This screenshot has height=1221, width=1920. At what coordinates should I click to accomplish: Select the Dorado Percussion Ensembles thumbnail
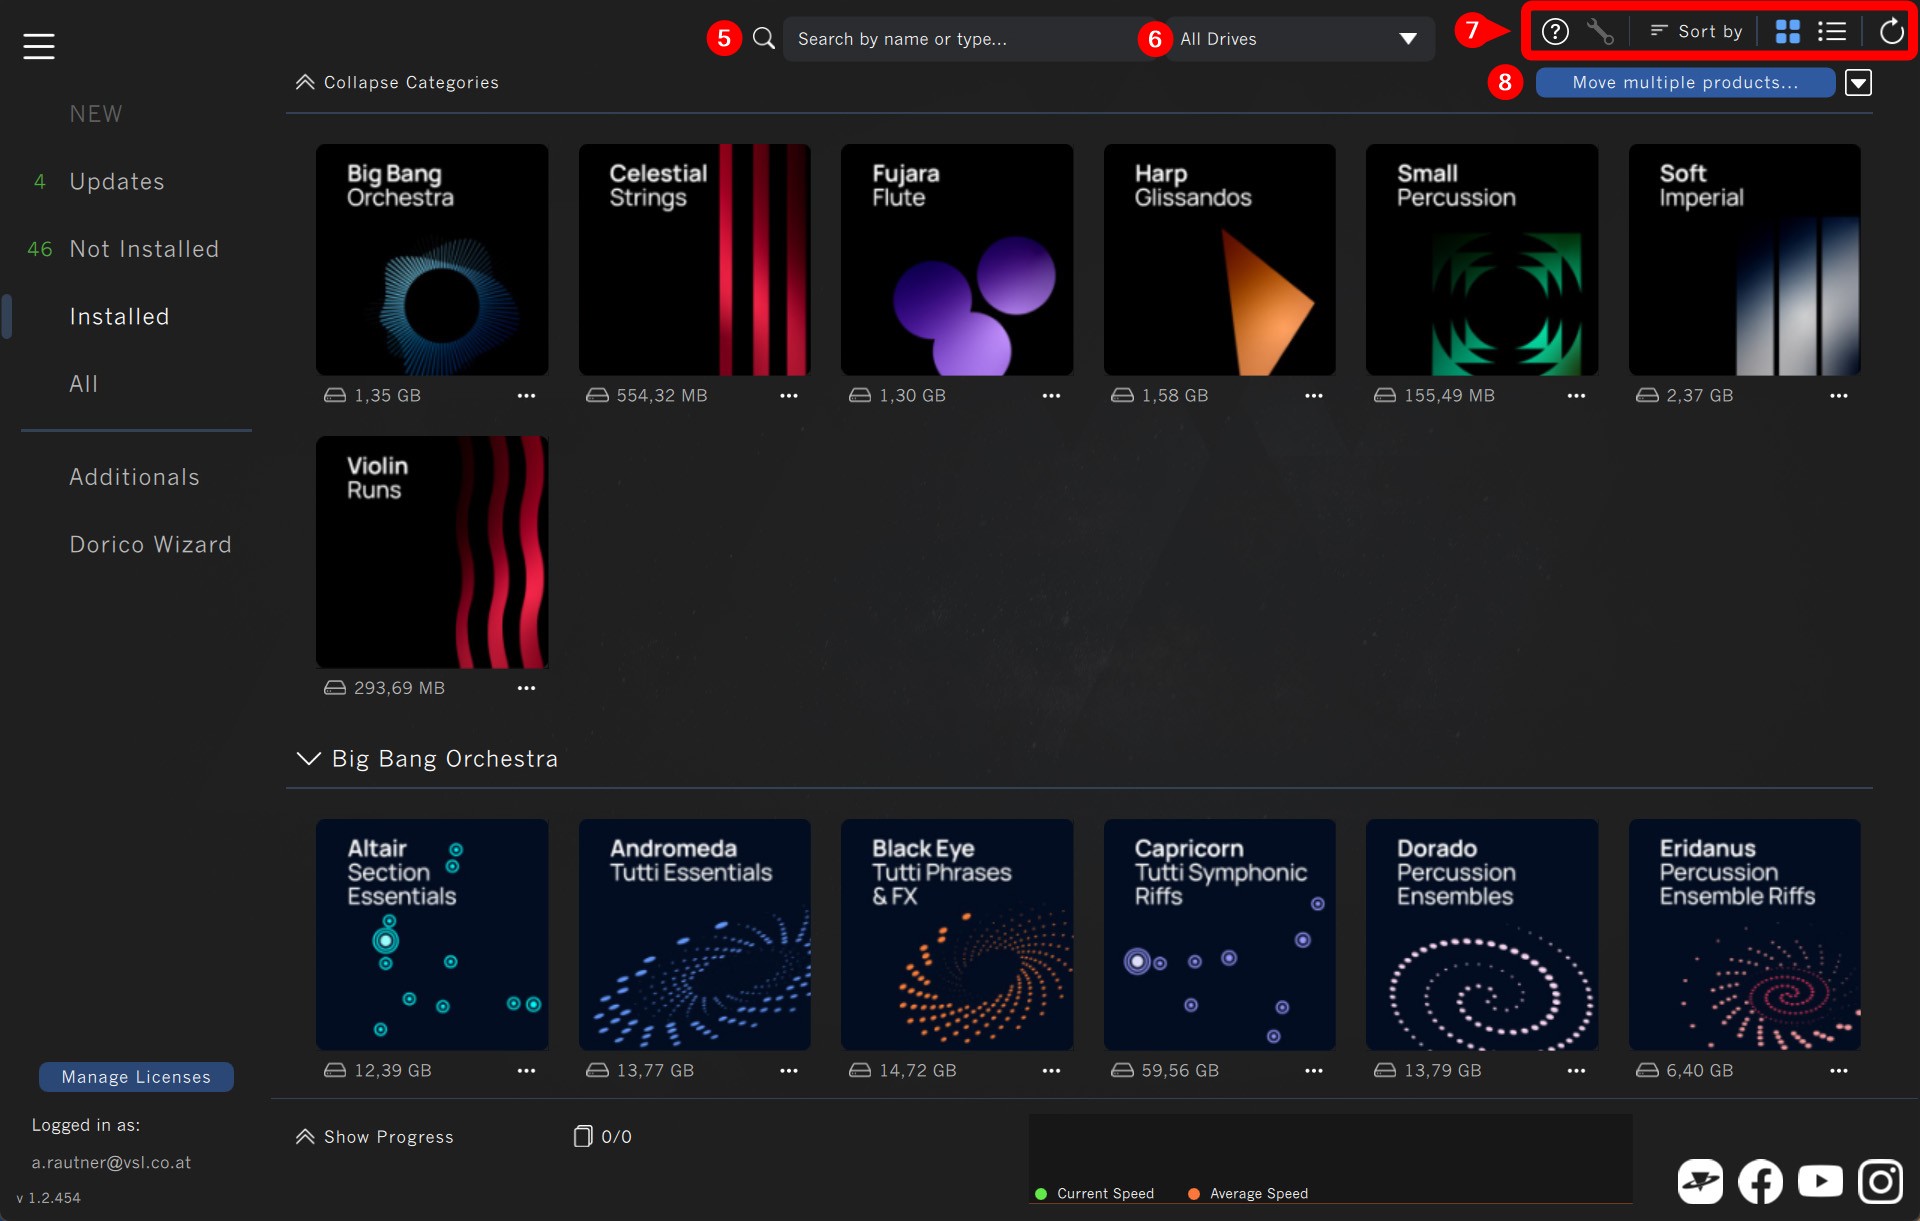1482,935
